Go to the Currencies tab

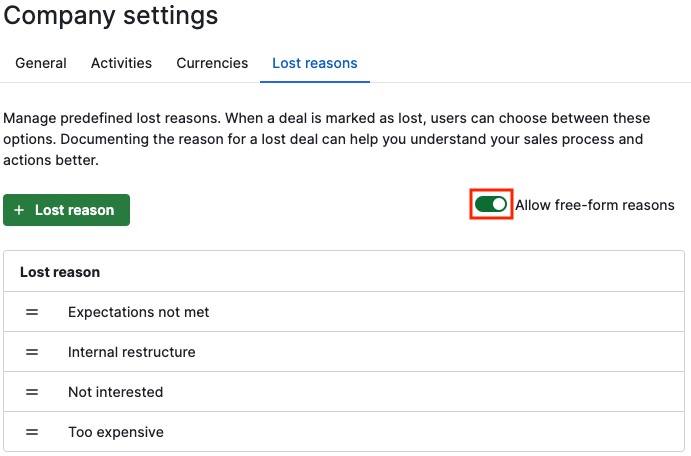click(212, 63)
